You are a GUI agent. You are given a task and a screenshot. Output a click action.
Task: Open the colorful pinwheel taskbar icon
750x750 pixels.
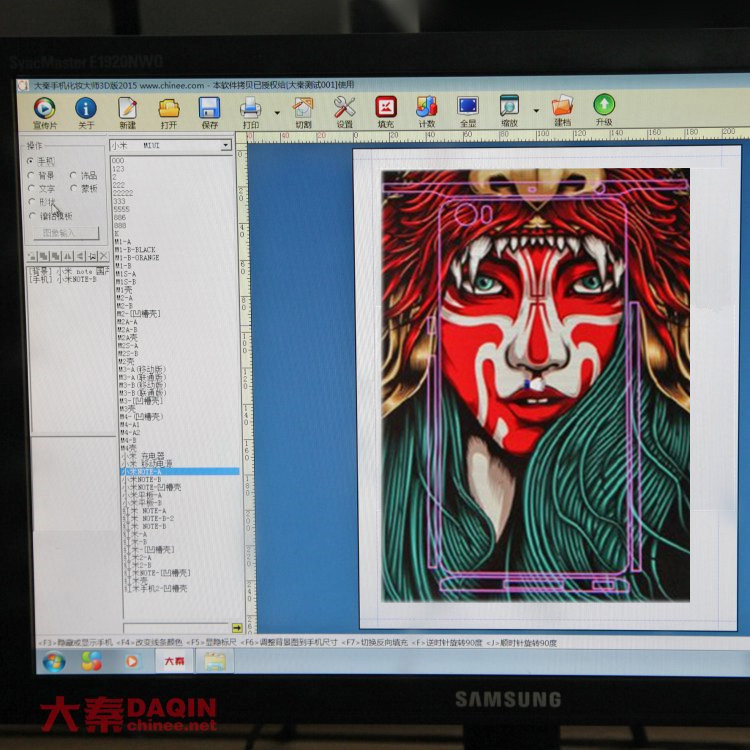[91, 662]
